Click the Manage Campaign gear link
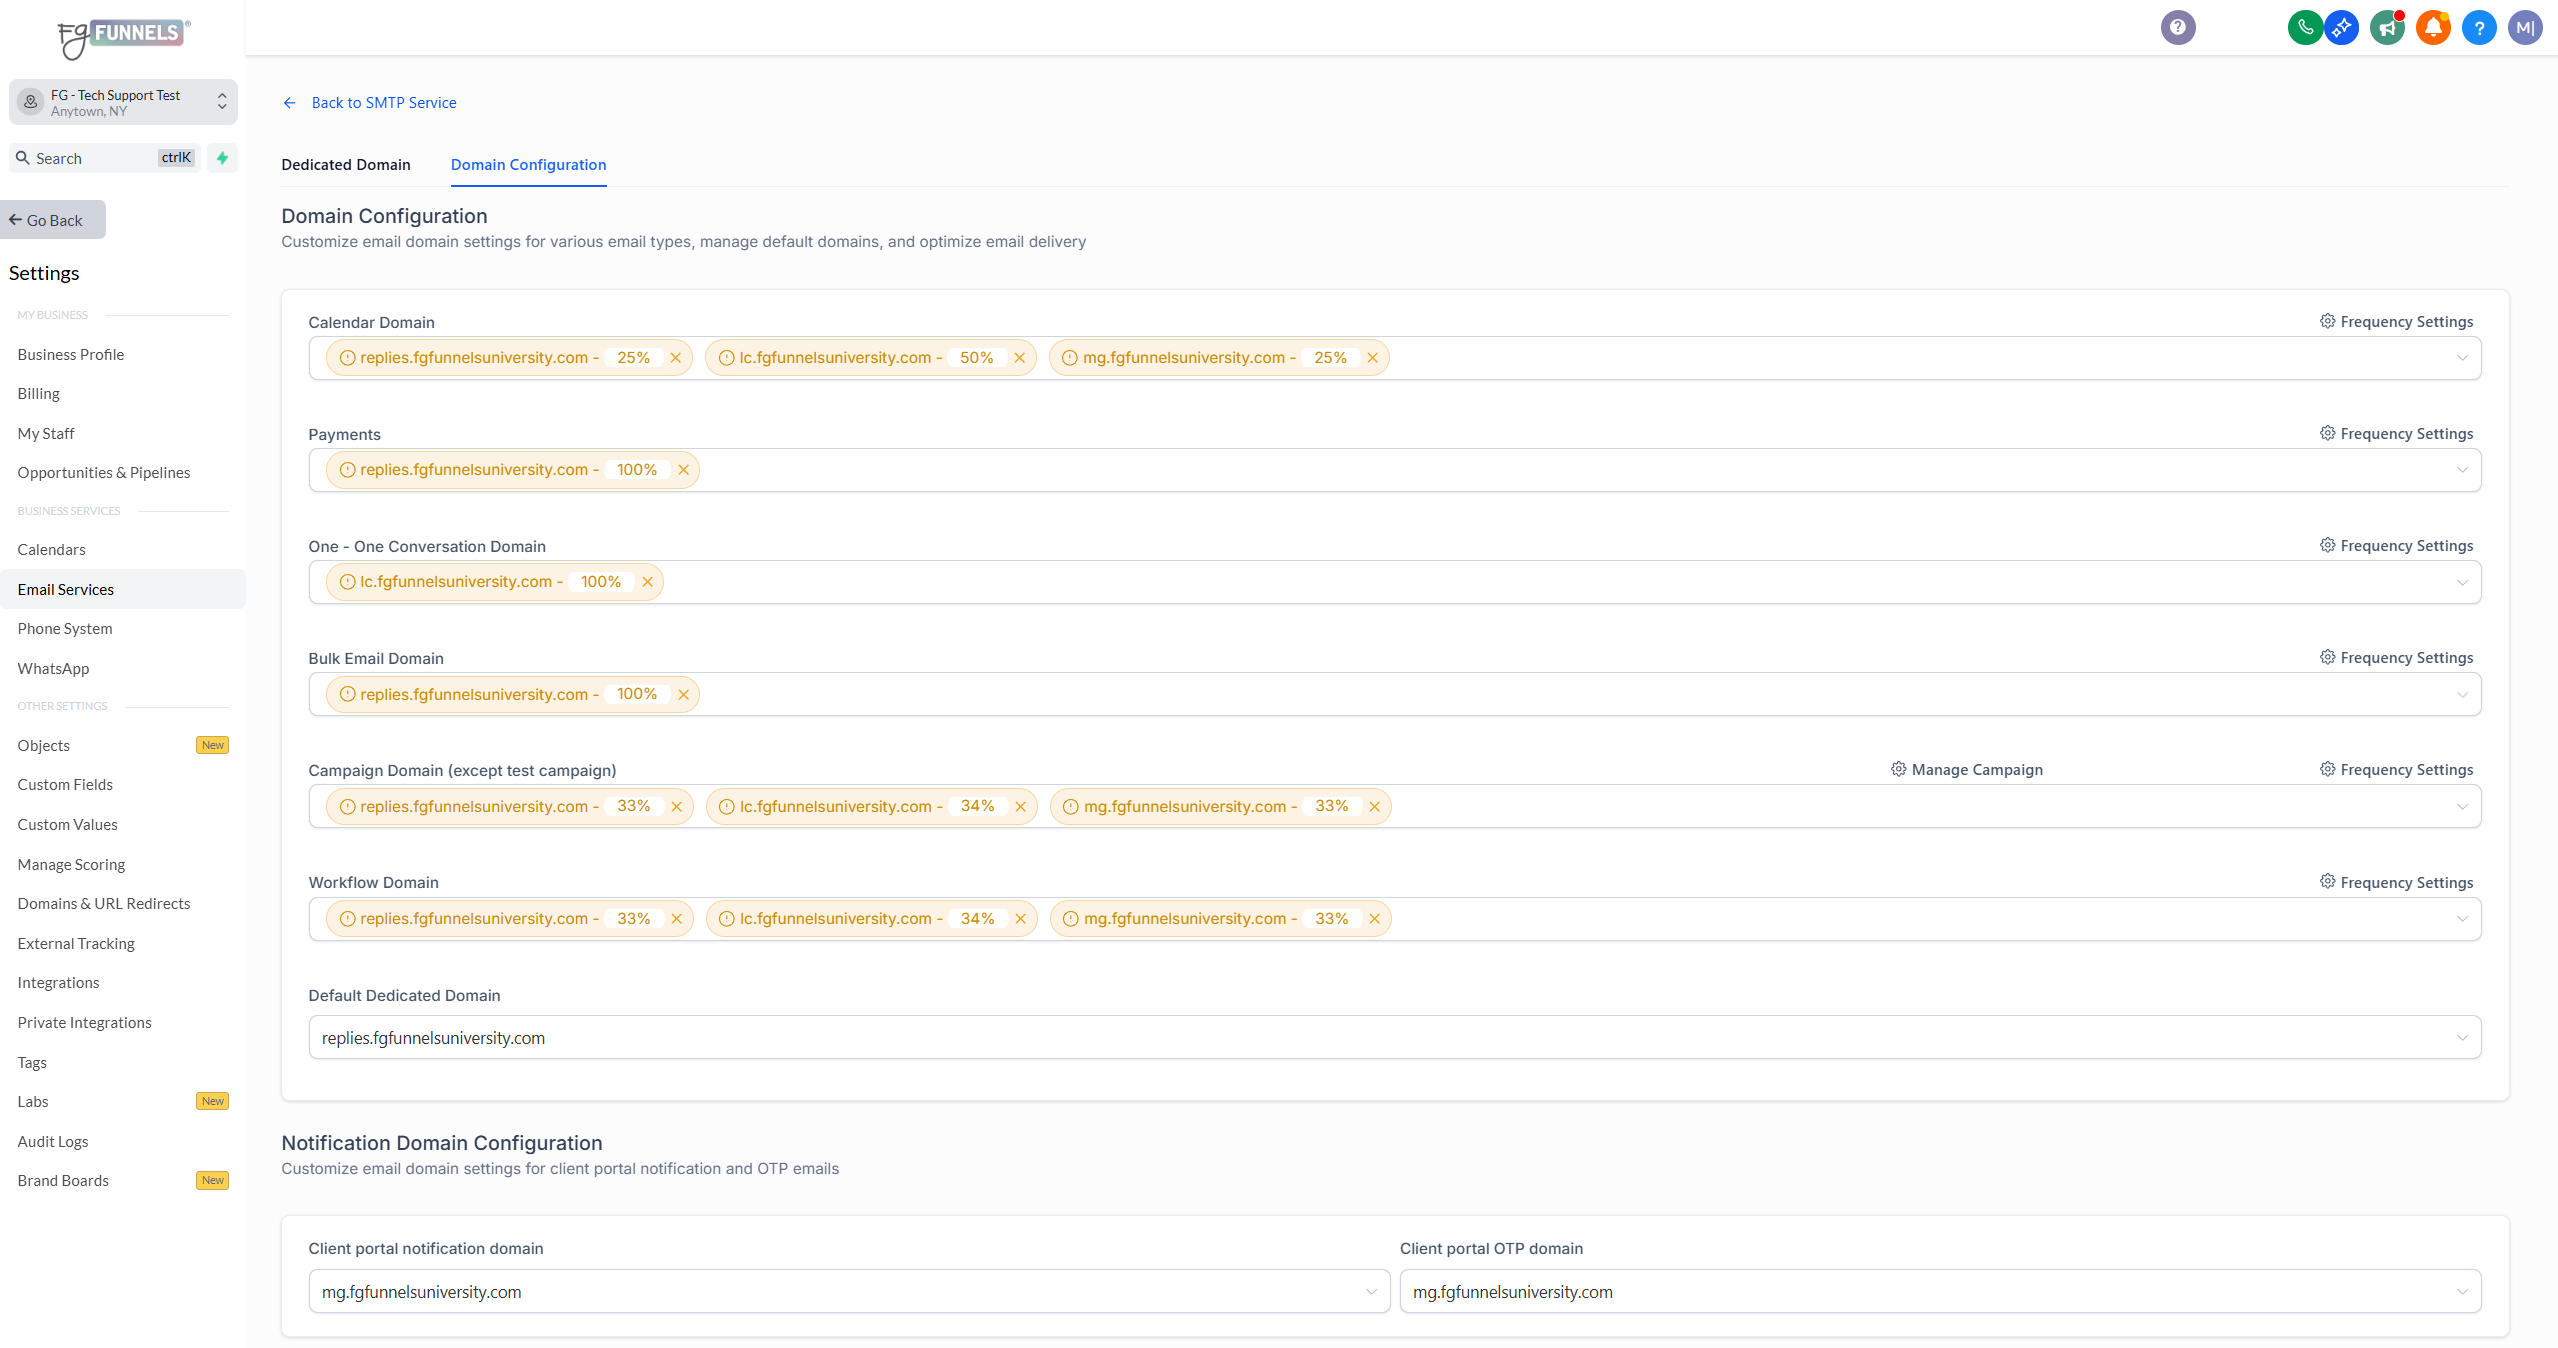This screenshot has width=2558, height=1348. [x=1966, y=770]
